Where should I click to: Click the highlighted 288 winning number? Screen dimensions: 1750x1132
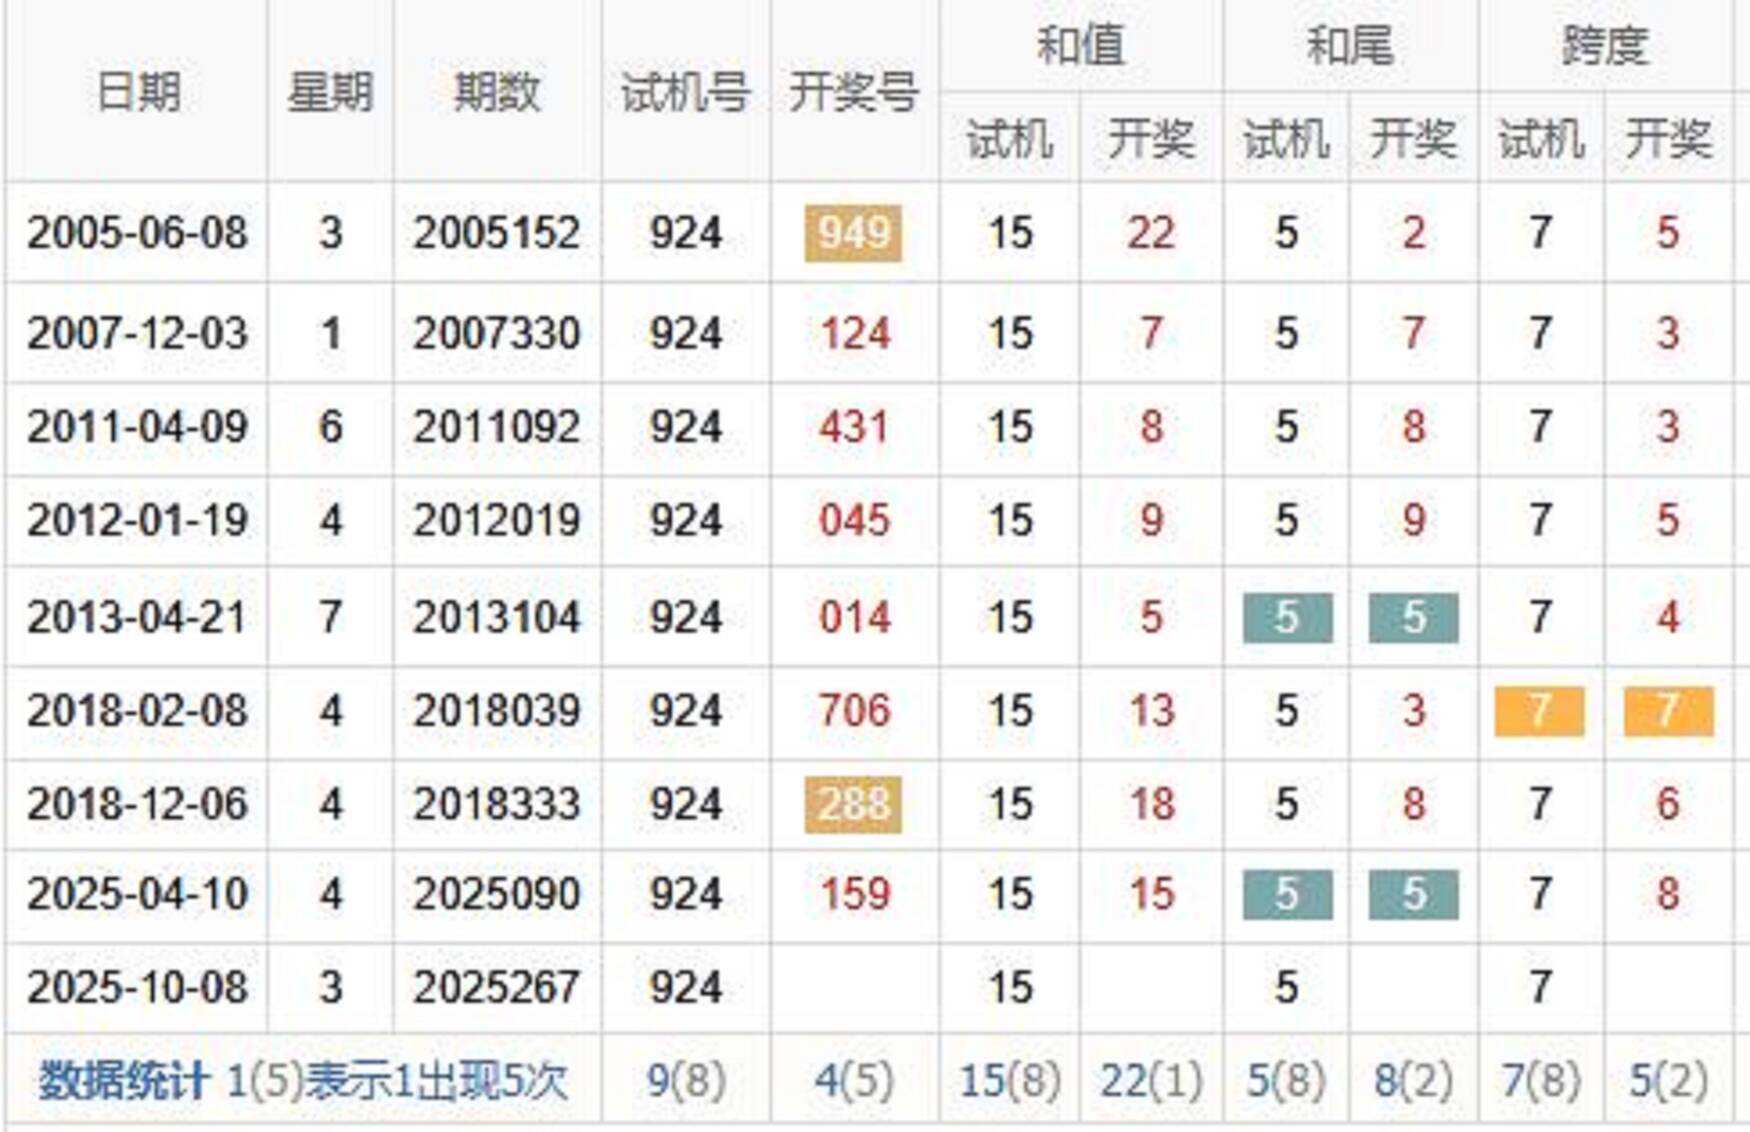coord(853,804)
